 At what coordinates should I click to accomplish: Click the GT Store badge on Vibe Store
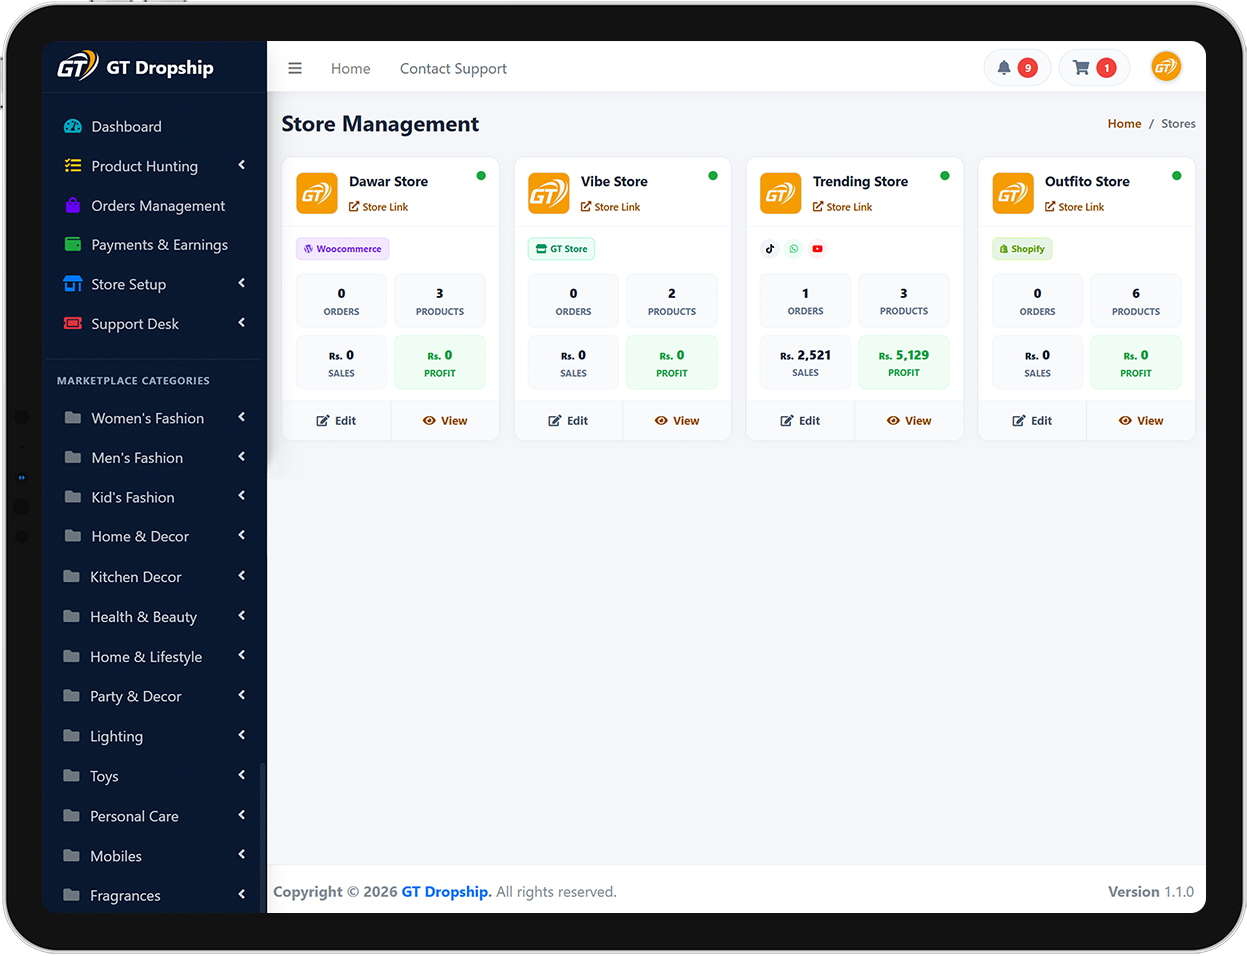[x=561, y=249]
